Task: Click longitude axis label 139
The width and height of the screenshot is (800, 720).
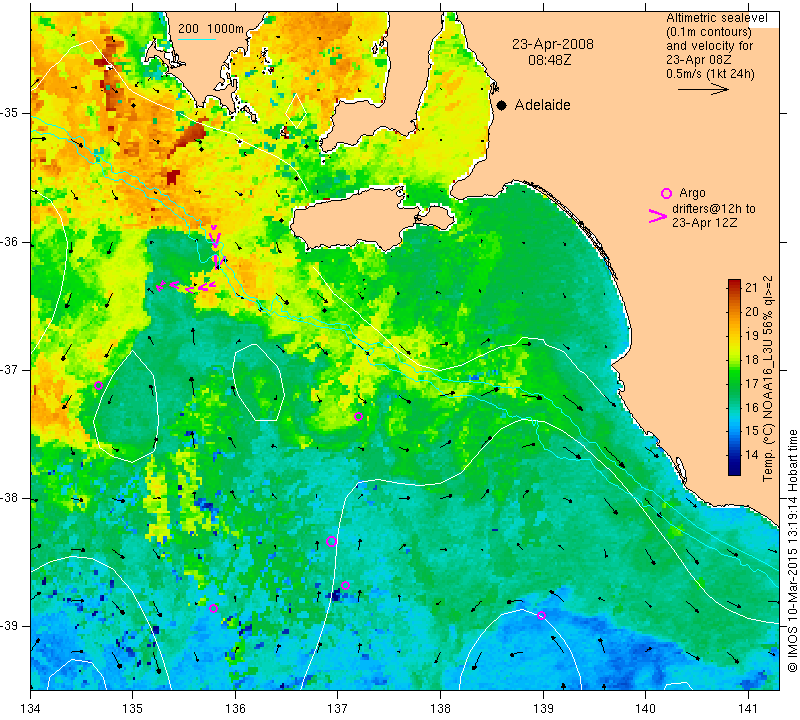Action: click(x=543, y=709)
